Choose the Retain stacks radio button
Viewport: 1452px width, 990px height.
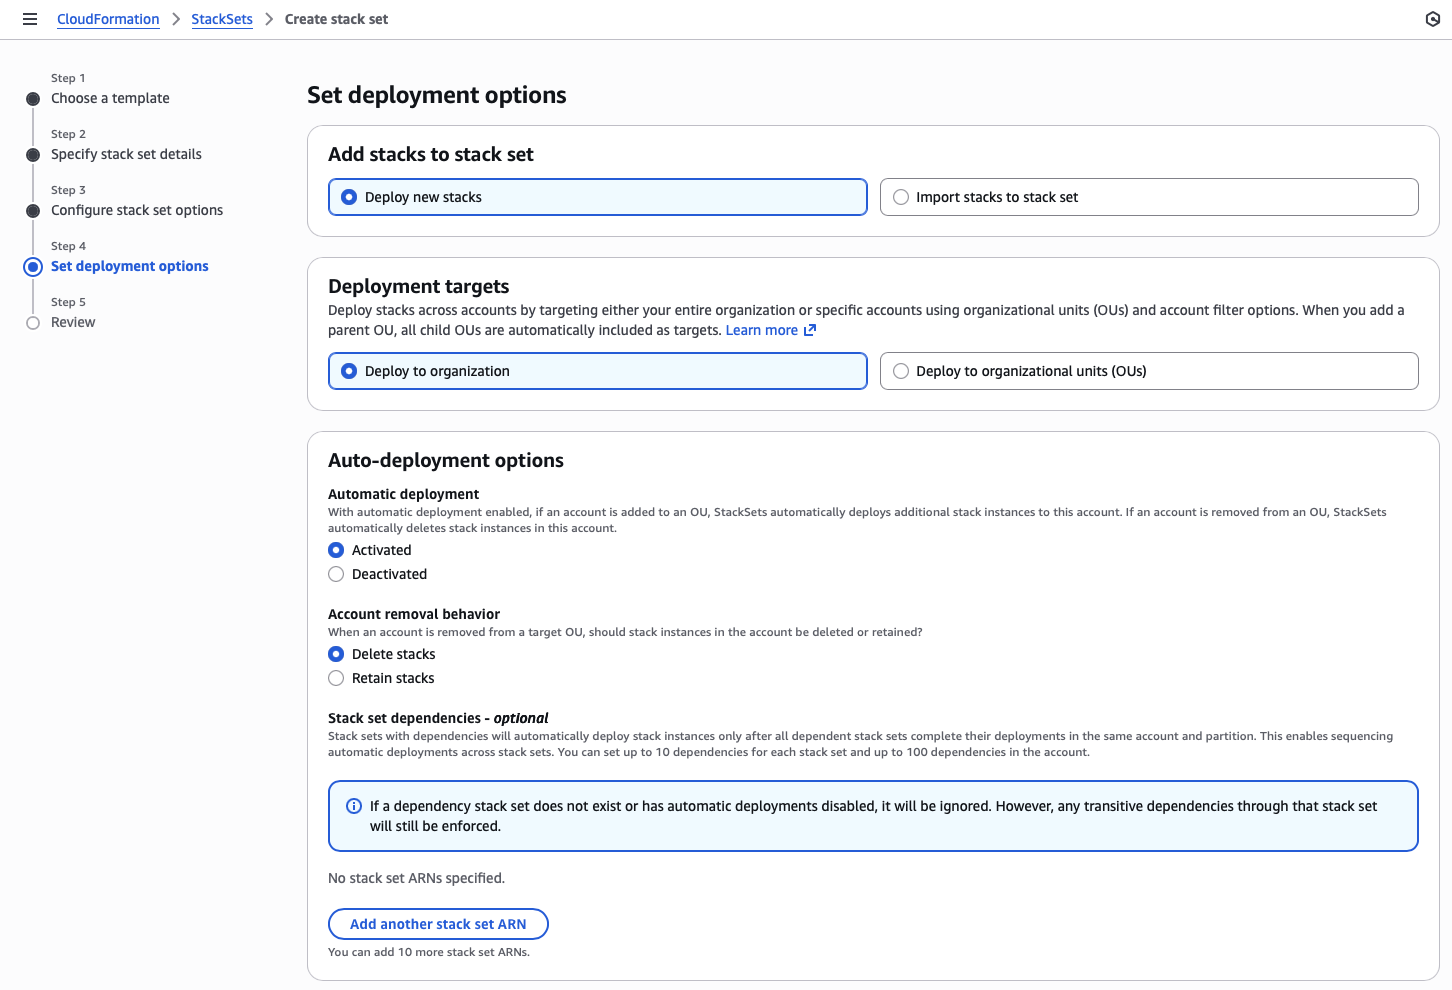tap(337, 678)
